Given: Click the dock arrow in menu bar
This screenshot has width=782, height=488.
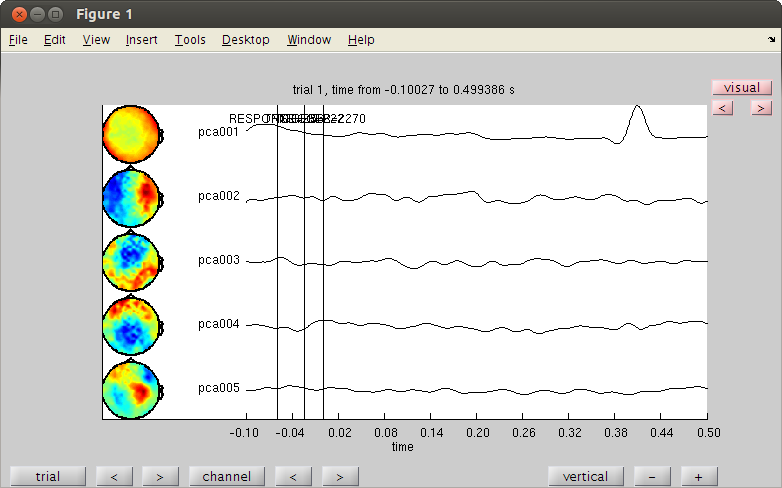Looking at the screenshot, I should 771,40.
